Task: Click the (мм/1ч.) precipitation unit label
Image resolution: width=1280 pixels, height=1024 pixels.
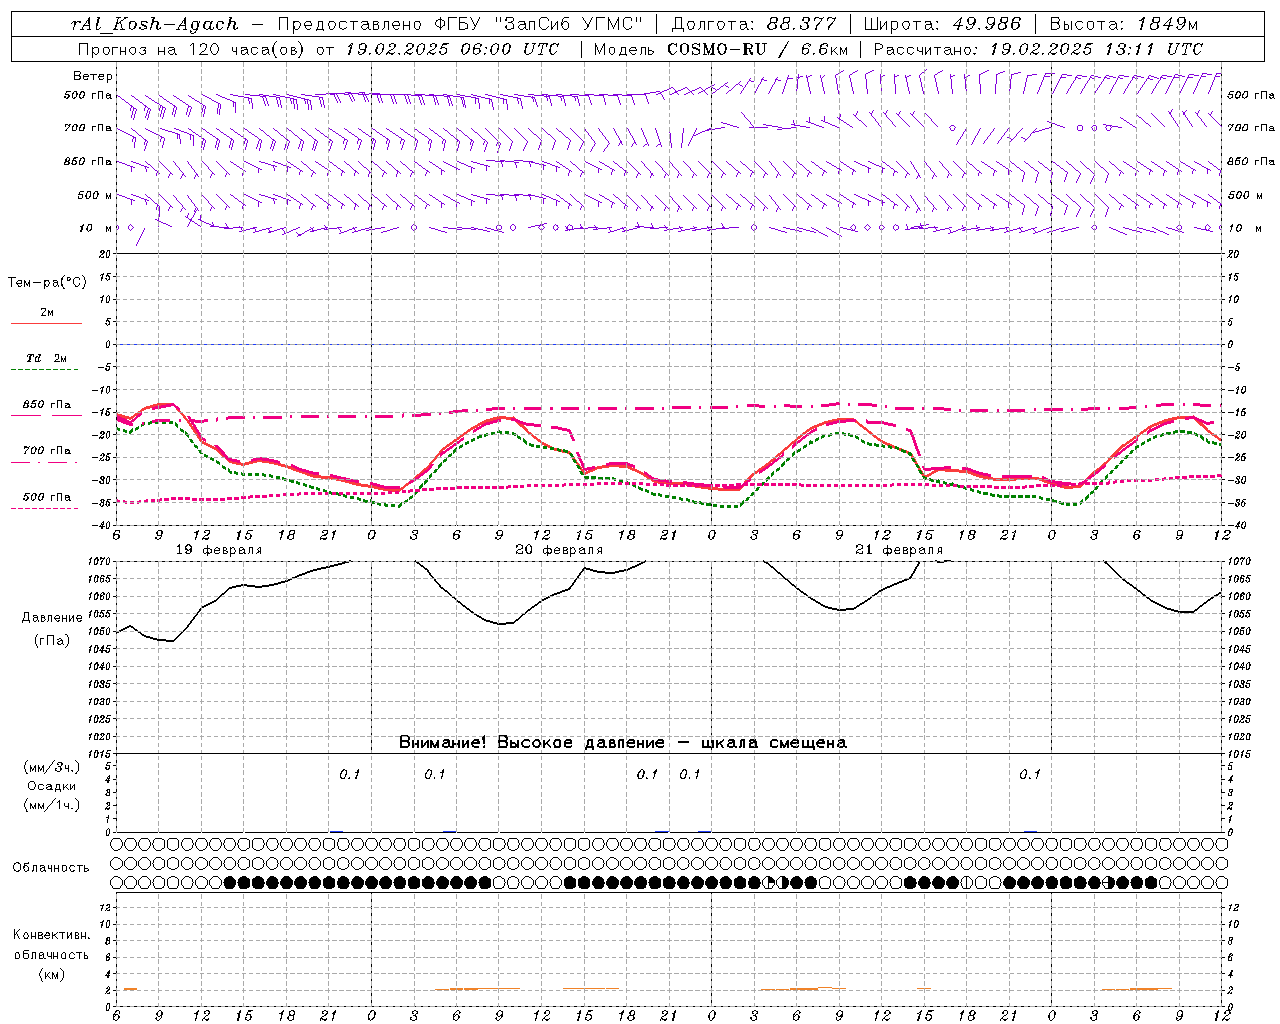Action: [51, 805]
